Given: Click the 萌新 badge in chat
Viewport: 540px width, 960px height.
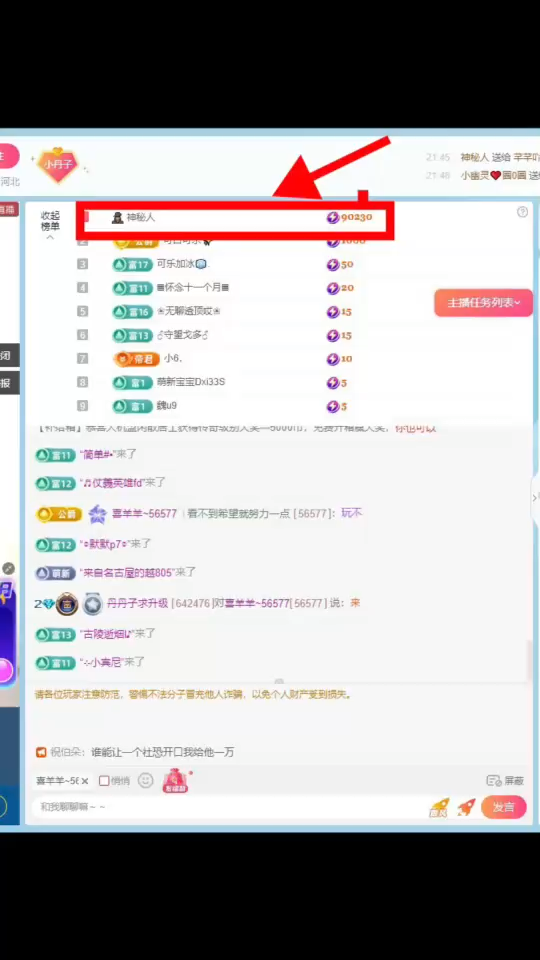Looking at the screenshot, I should point(56,573).
